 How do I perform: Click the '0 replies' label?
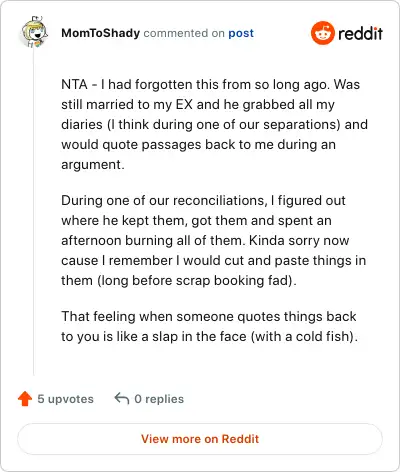pyautogui.click(x=159, y=399)
